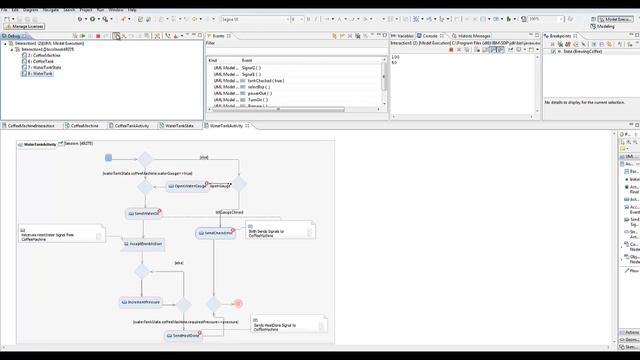Click the New icon in main toolbar
The width and height of the screenshot is (640, 360).
point(7,19)
